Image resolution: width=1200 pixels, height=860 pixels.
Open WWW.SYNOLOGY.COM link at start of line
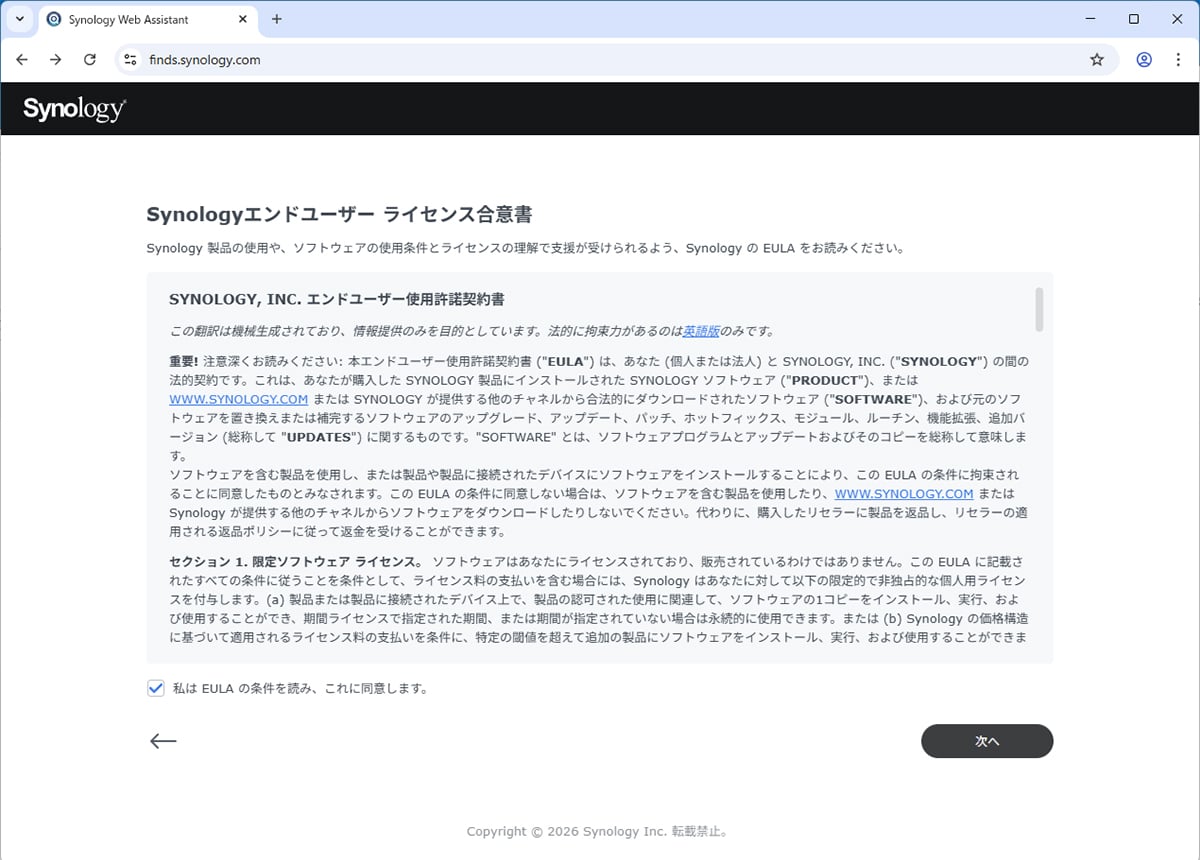pos(238,399)
